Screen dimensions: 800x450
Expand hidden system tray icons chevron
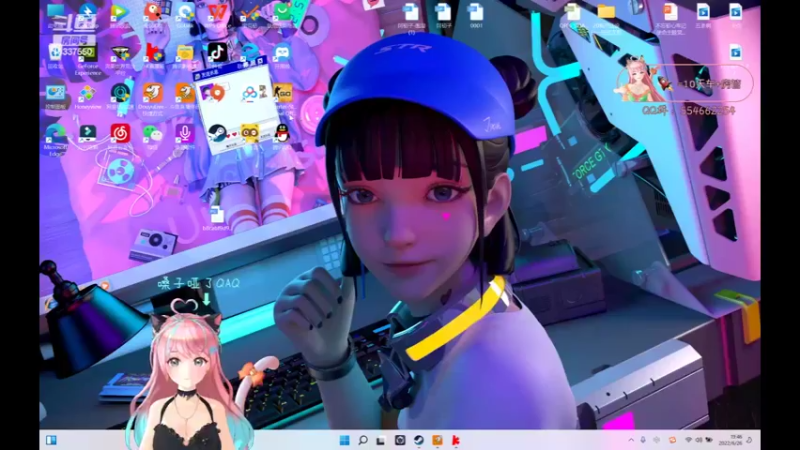[x=631, y=440]
